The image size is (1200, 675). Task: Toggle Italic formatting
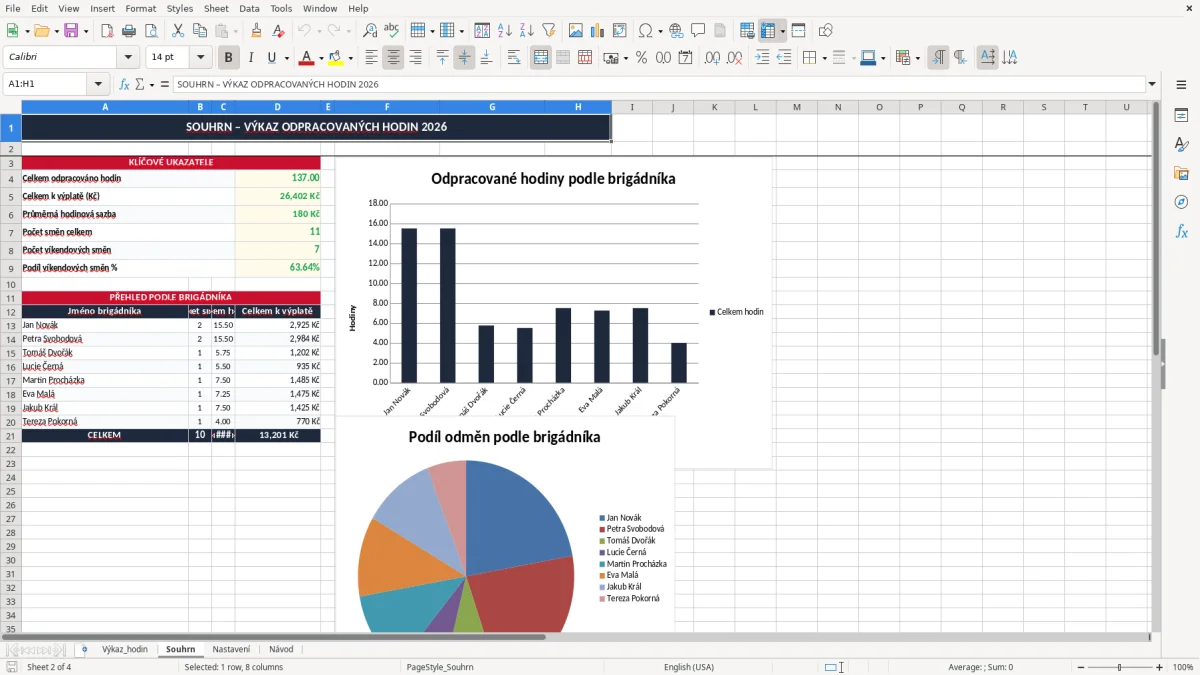pos(250,58)
